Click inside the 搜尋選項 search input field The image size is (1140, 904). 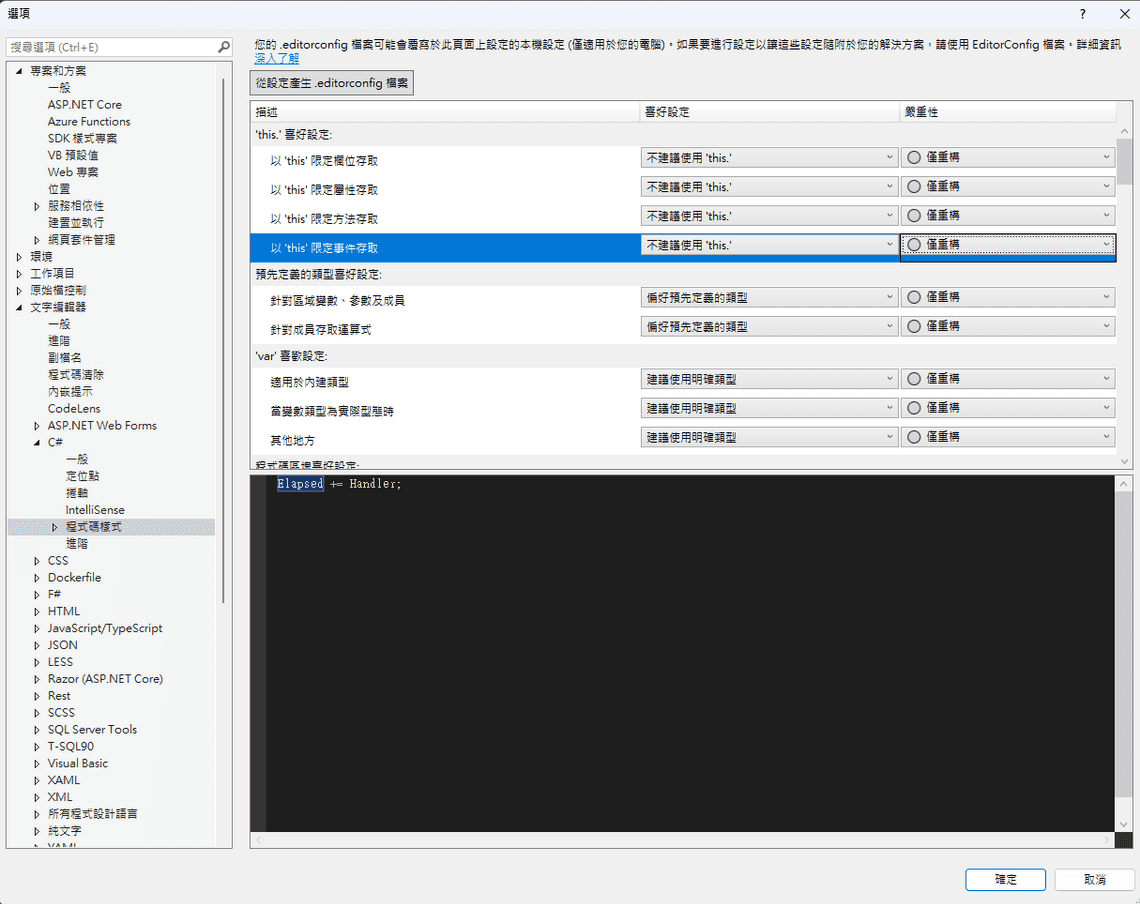(110, 46)
